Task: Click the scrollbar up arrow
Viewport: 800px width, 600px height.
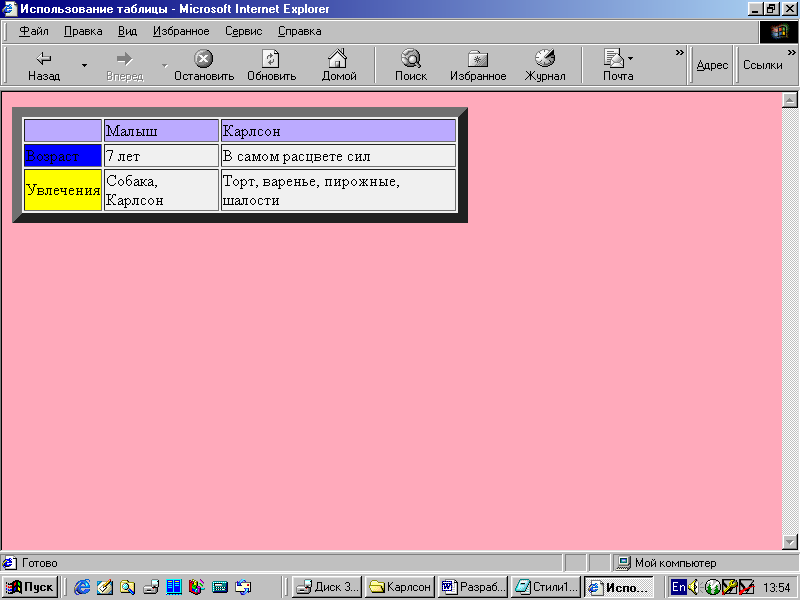Action: (789, 100)
